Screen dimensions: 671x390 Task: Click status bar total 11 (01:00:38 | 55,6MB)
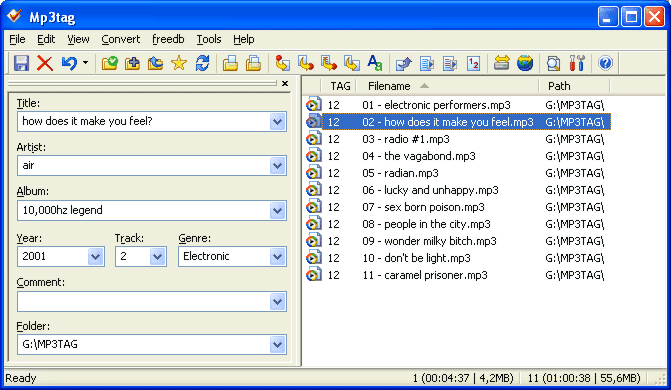[x=584, y=378]
